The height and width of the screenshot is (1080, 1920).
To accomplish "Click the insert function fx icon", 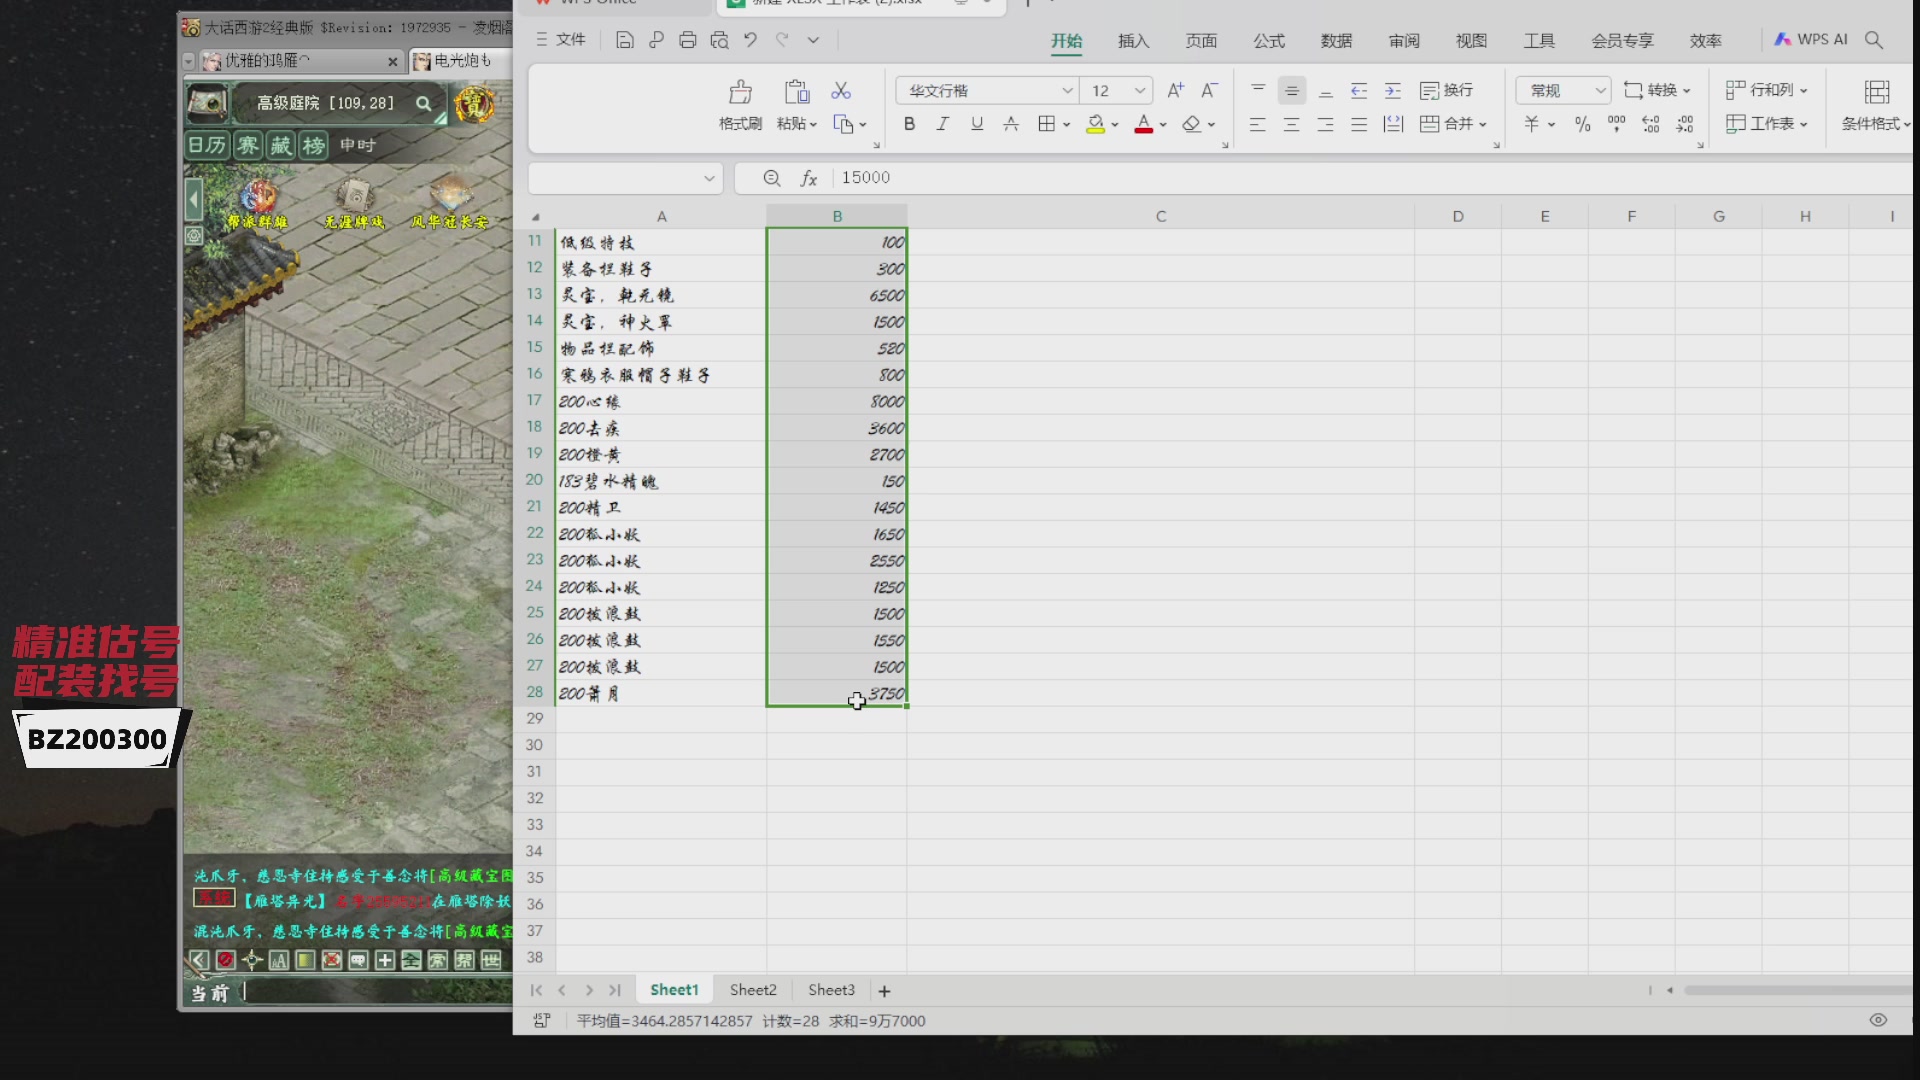I will coord(809,178).
